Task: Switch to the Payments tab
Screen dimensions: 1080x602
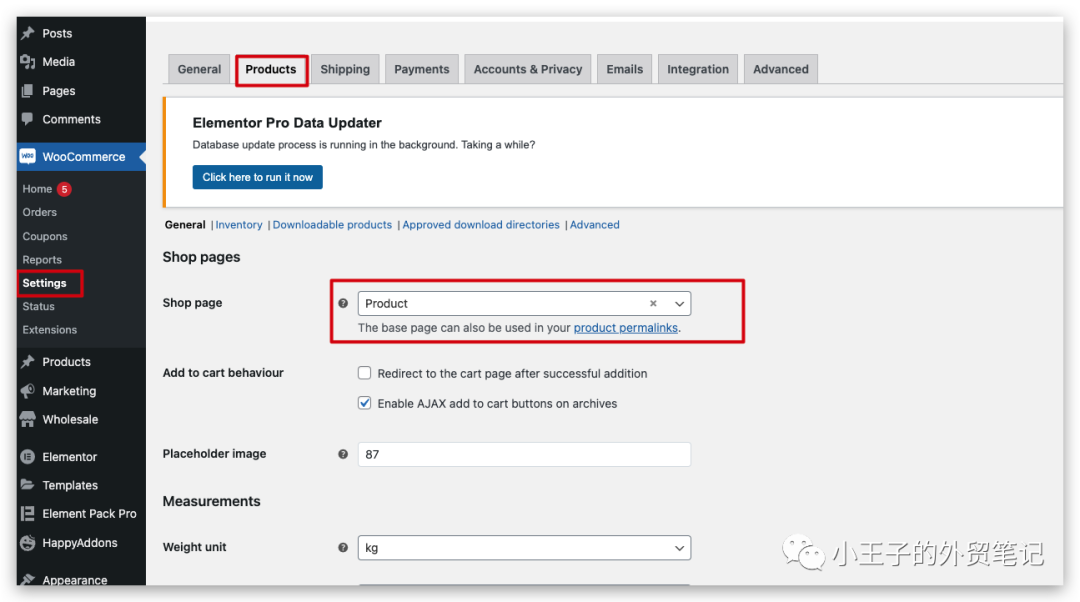Action: pyautogui.click(x=422, y=69)
